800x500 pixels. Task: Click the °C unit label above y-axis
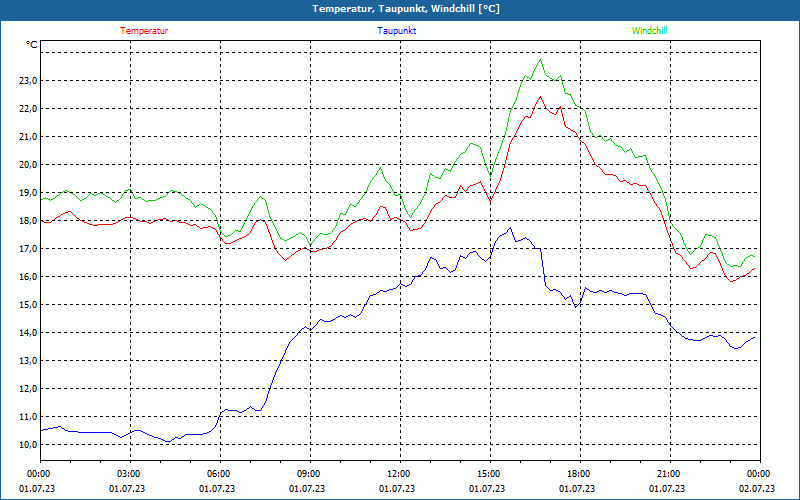pyautogui.click(x=32, y=45)
